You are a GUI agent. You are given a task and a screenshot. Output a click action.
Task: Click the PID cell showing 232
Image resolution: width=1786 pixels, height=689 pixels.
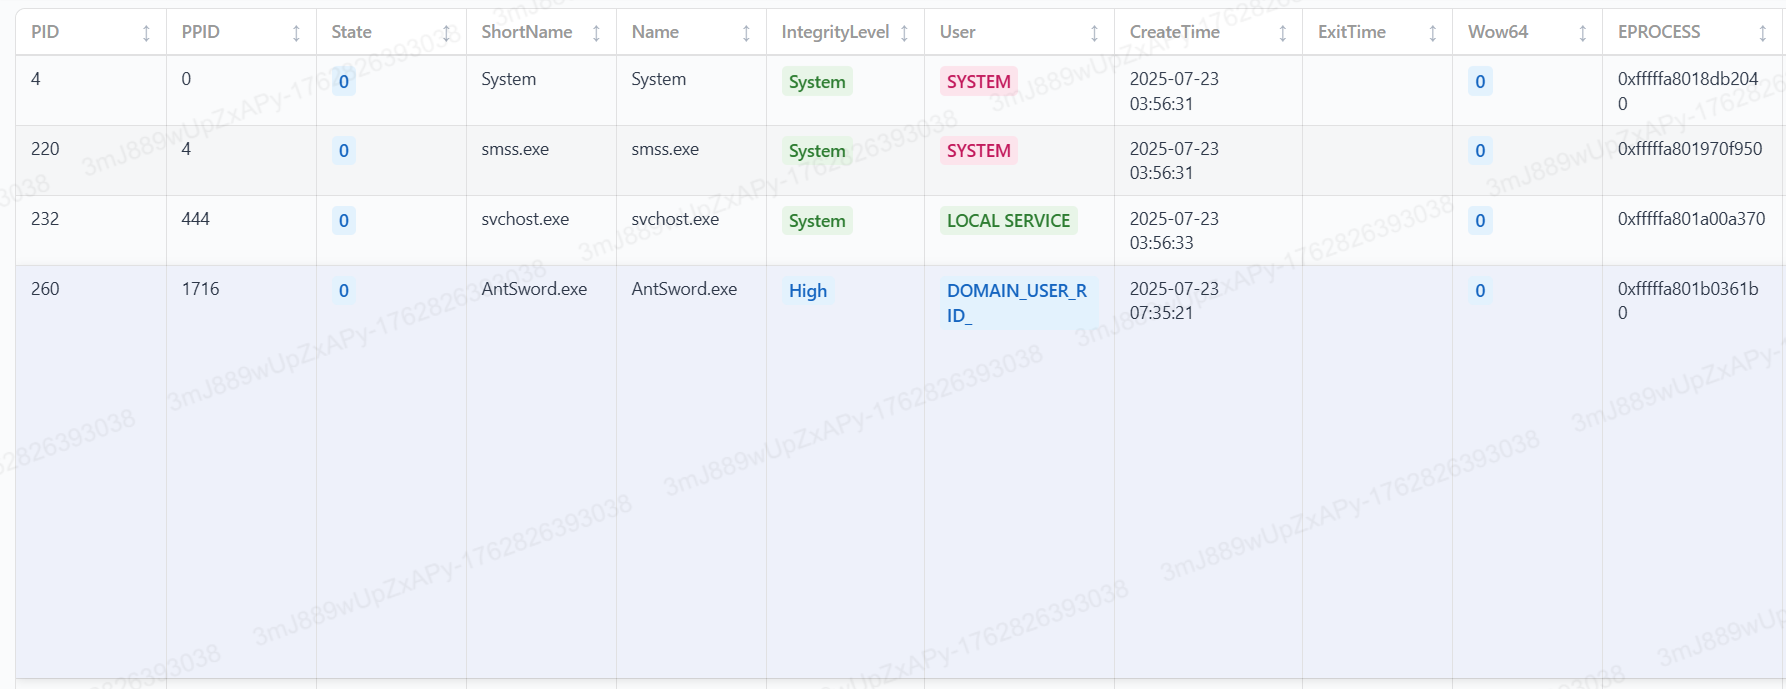45,219
